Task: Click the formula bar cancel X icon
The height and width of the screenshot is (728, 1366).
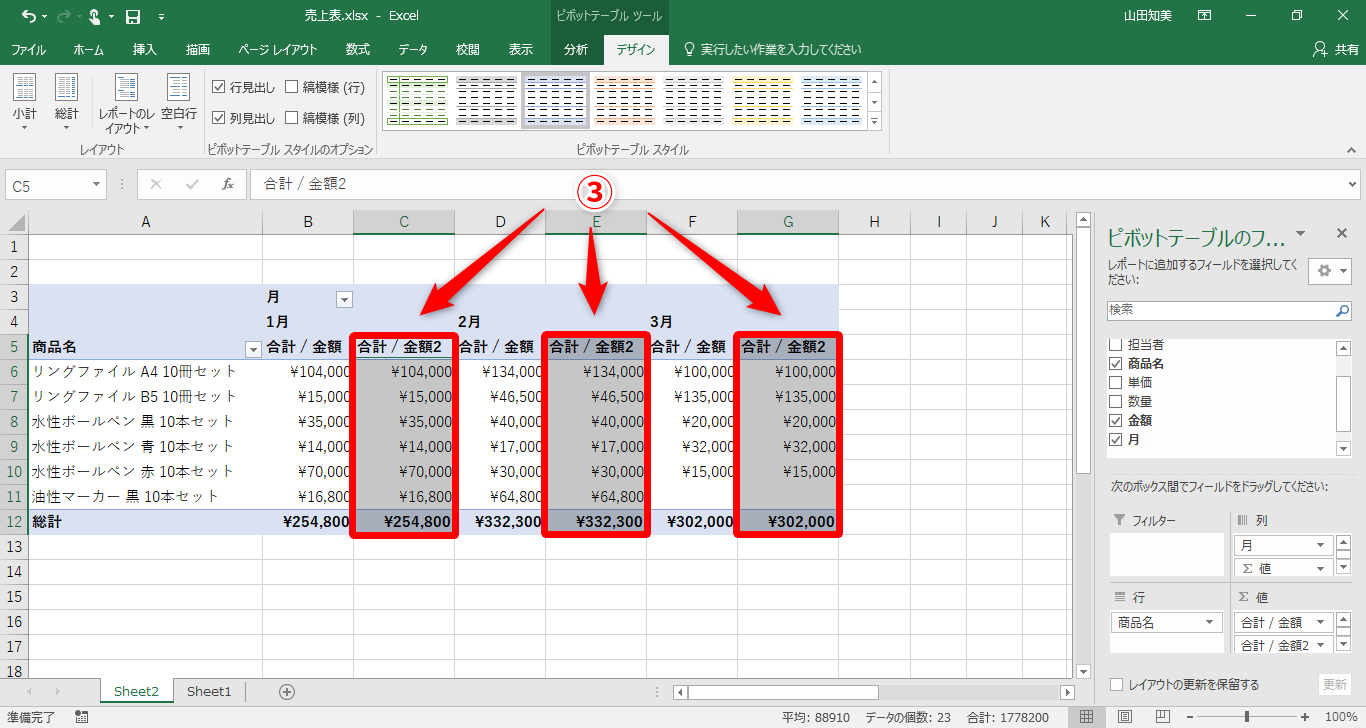Action: 156,185
